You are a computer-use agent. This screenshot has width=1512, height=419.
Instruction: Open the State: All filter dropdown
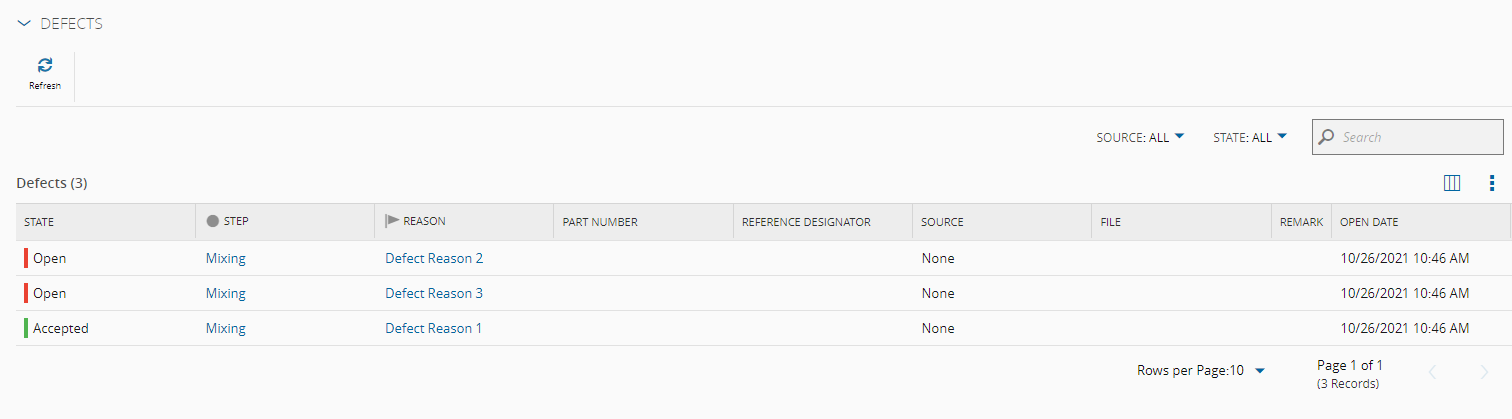(x=1249, y=137)
